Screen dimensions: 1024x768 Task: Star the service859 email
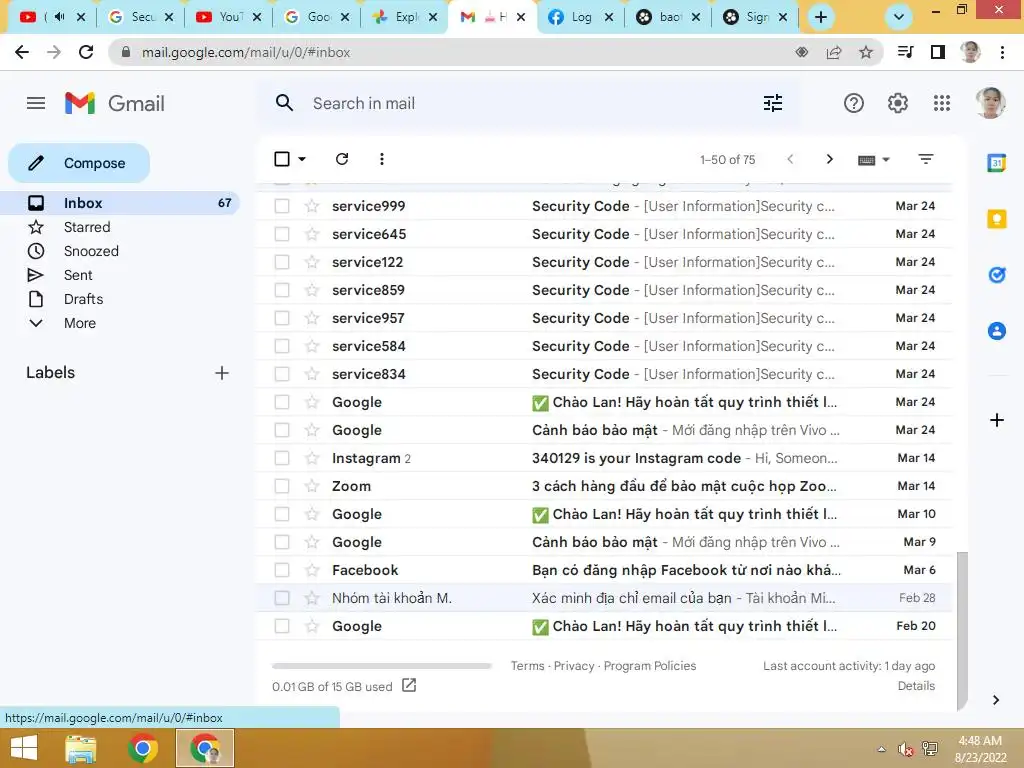tap(312, 290)
